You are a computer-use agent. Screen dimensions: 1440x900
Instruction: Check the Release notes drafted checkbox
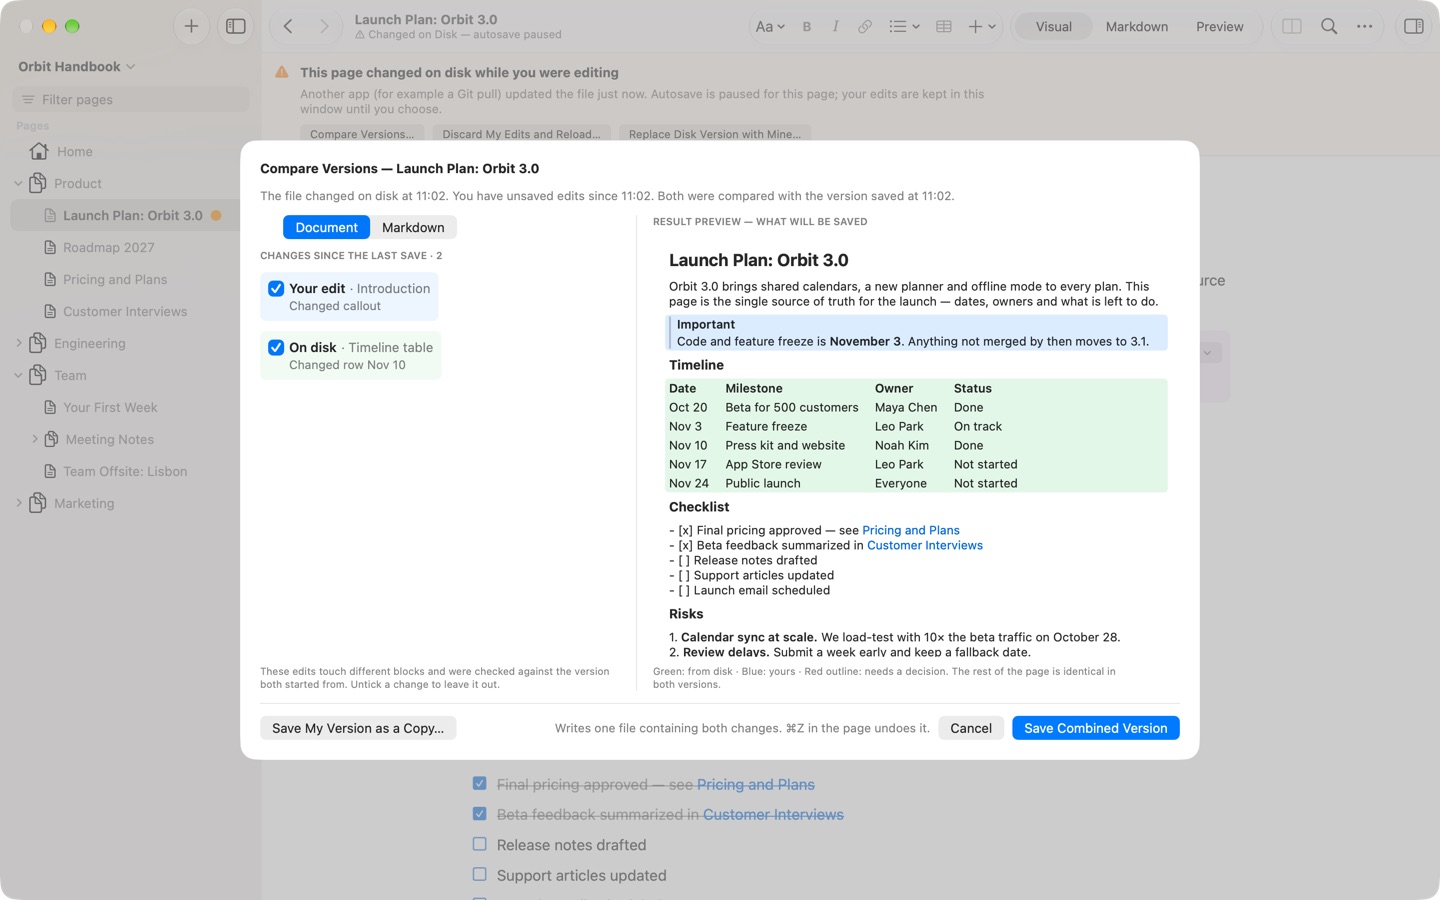[x=480, y=844]
